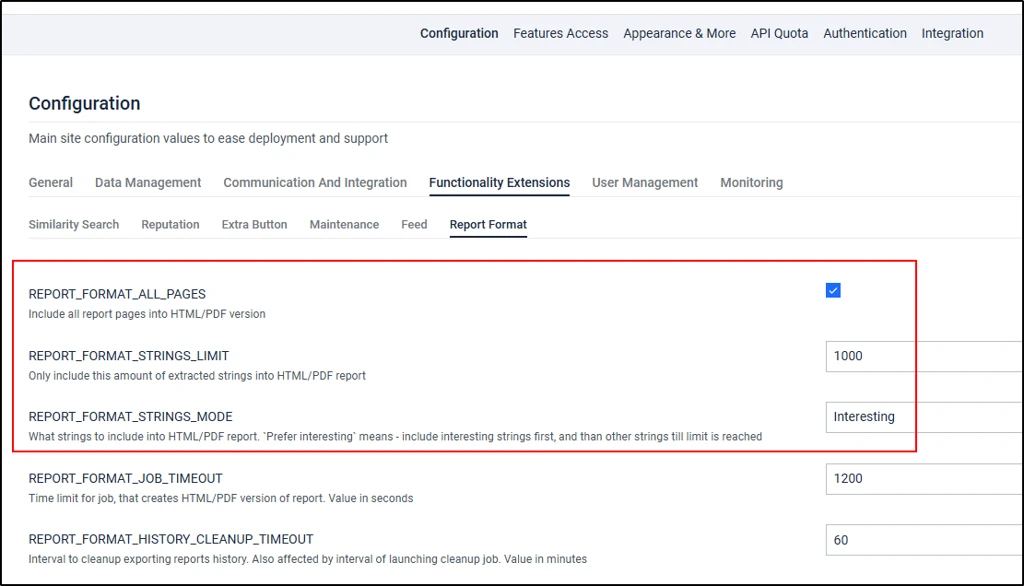
Task: Select the Similarity Search sub-tab
Action: tap(73, 225)
